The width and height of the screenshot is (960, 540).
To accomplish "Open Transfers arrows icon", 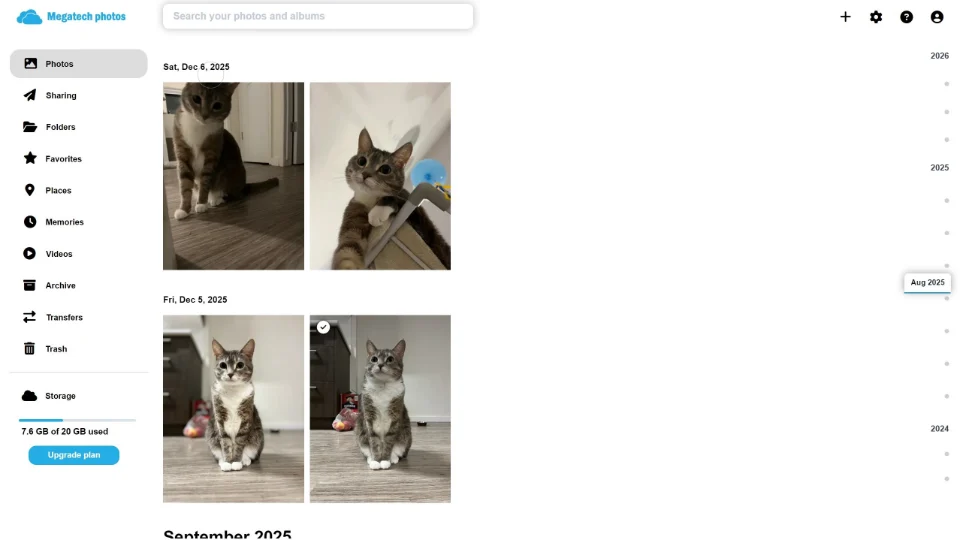I will (x=29, y=317).
